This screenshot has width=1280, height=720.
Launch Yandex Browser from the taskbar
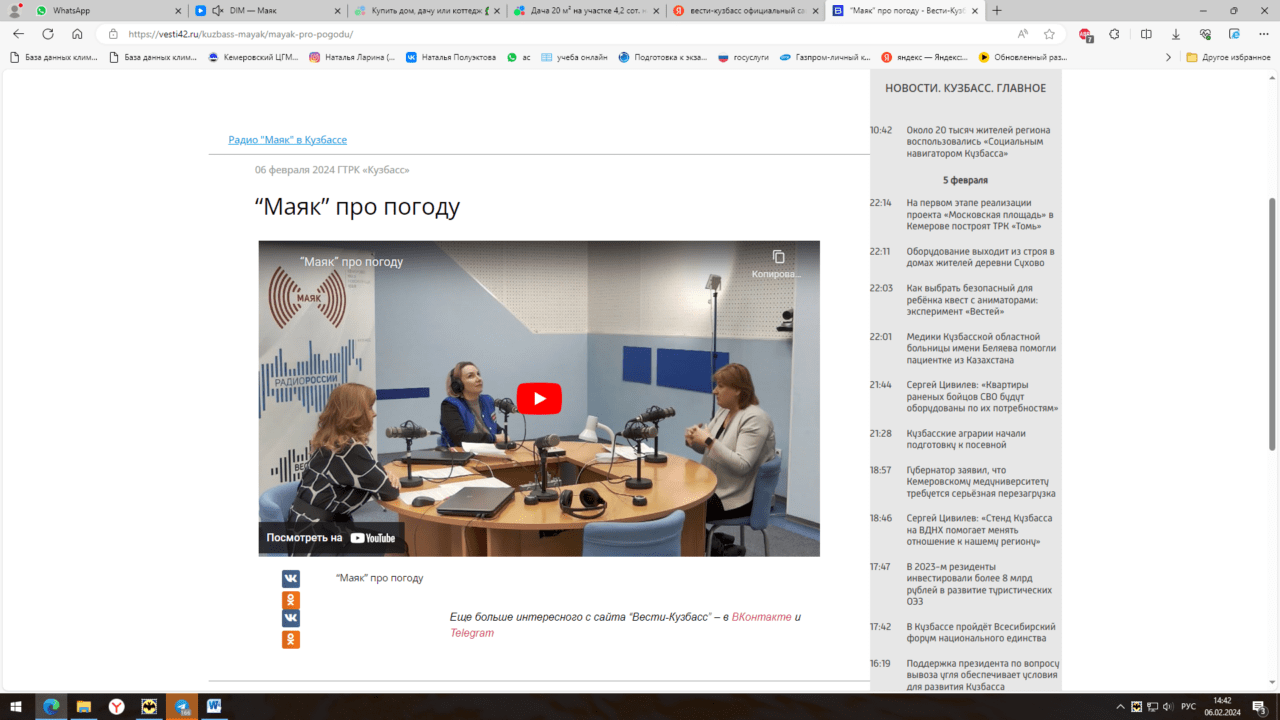117,706
